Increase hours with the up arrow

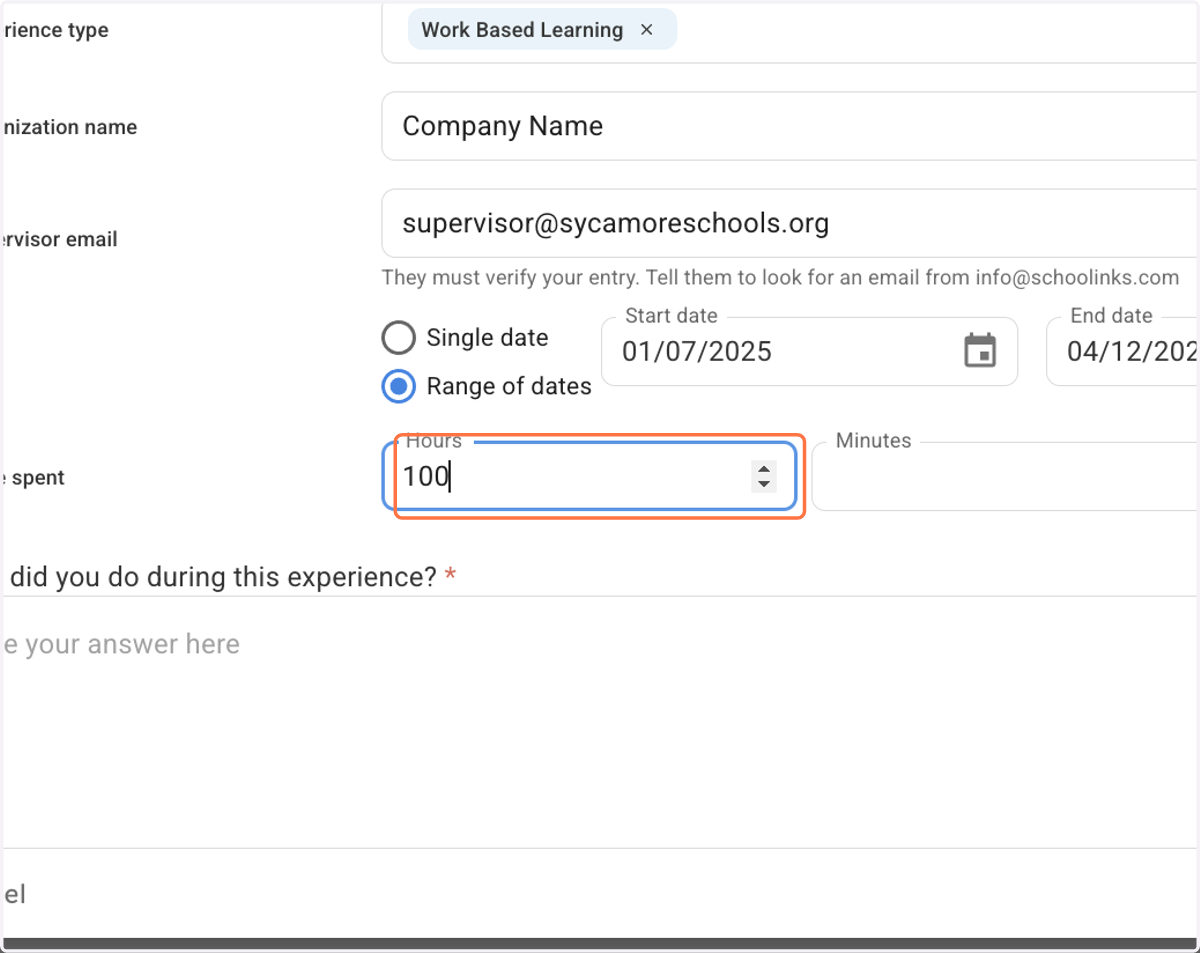(764, 469)
